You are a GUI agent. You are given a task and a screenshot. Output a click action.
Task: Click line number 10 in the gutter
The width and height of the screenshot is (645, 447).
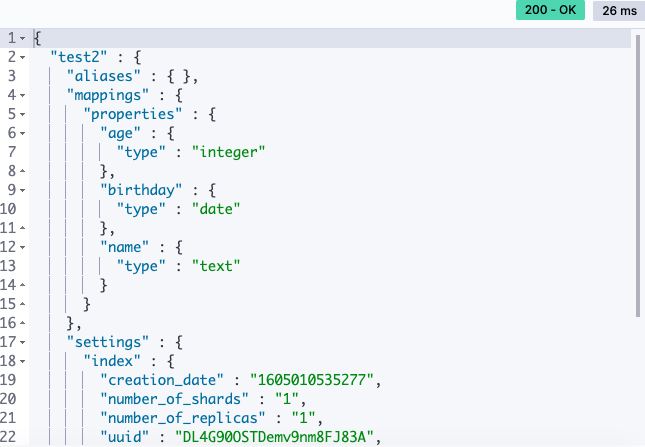[8, 209]
